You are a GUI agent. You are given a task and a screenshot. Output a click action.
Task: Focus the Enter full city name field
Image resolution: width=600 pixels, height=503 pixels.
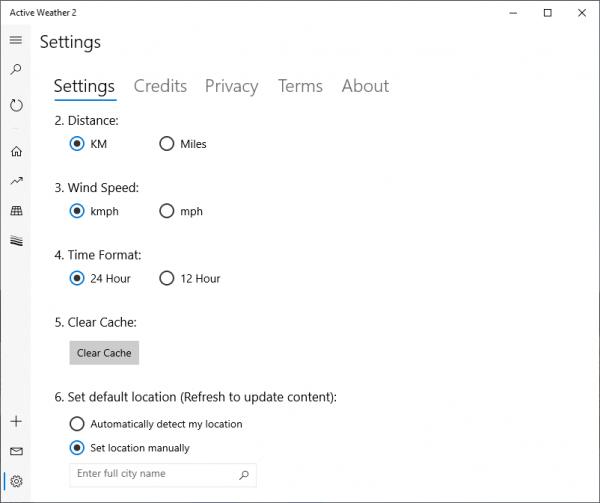163,475
